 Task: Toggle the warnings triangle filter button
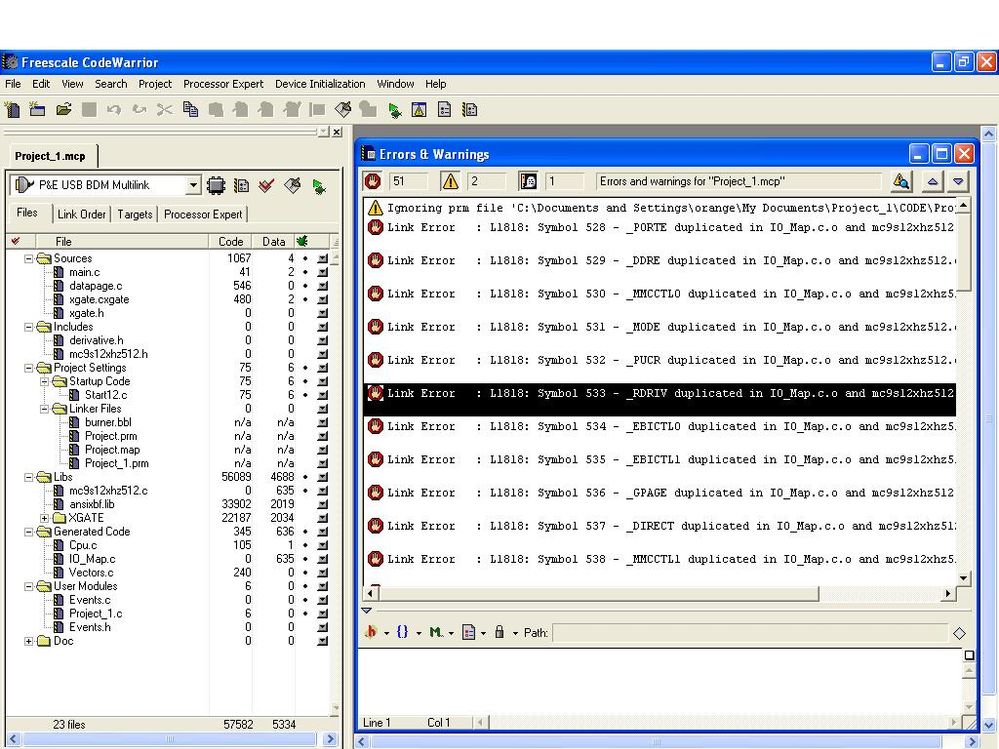coord(450,182)
